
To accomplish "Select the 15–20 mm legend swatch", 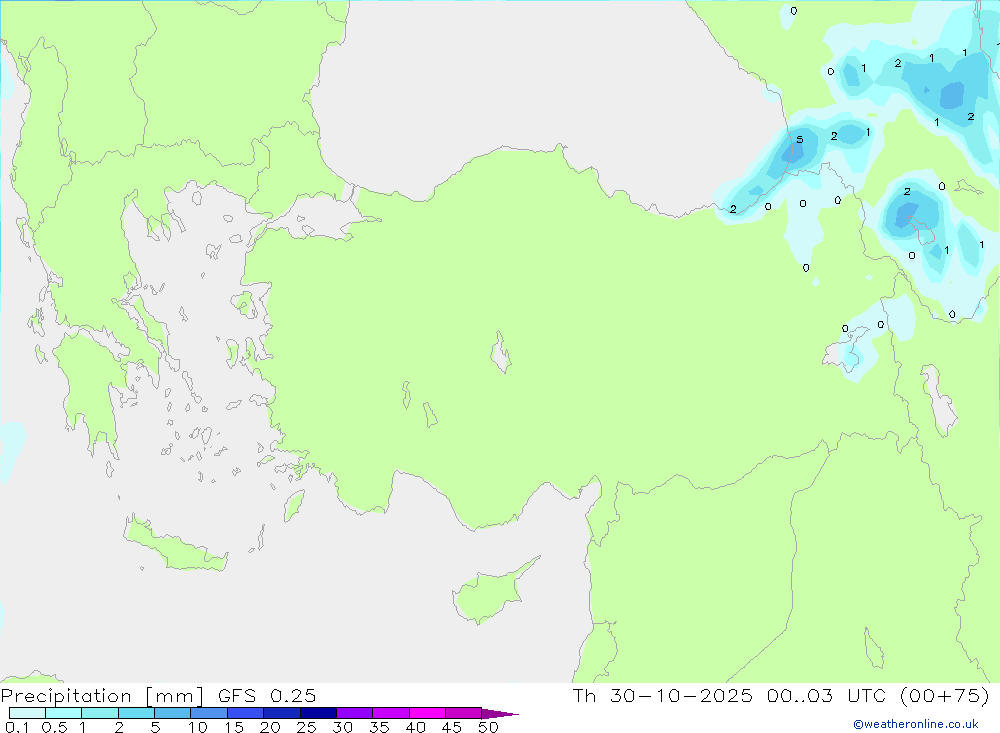I will coord(246,713).
